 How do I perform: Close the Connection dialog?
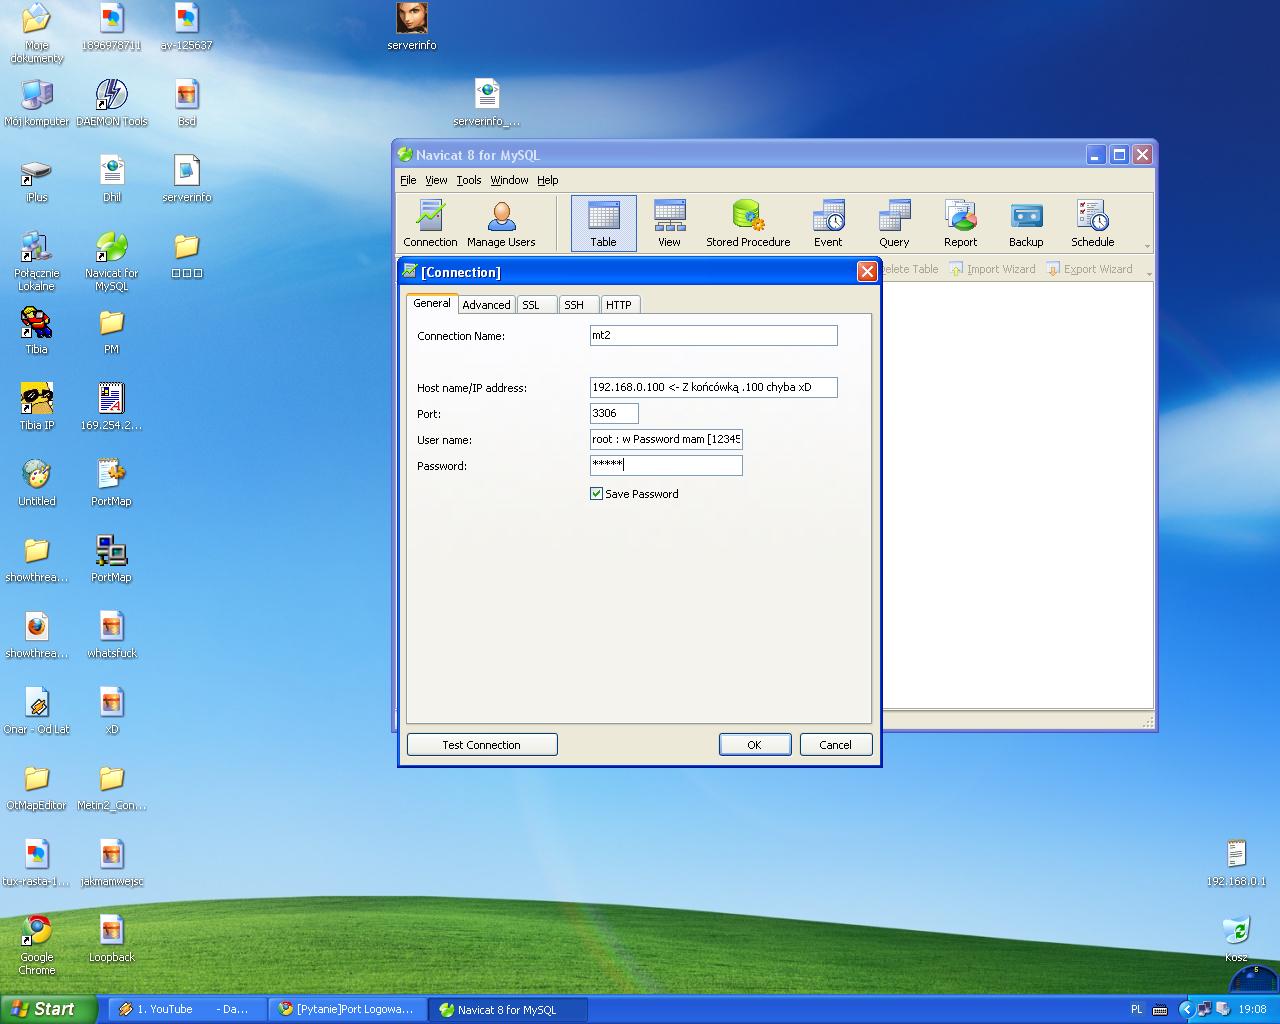point(867,272)
